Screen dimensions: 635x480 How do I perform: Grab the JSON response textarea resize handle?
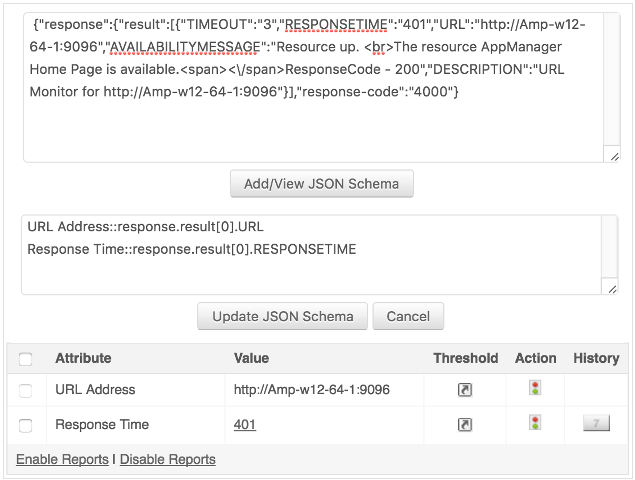(613, 155)
